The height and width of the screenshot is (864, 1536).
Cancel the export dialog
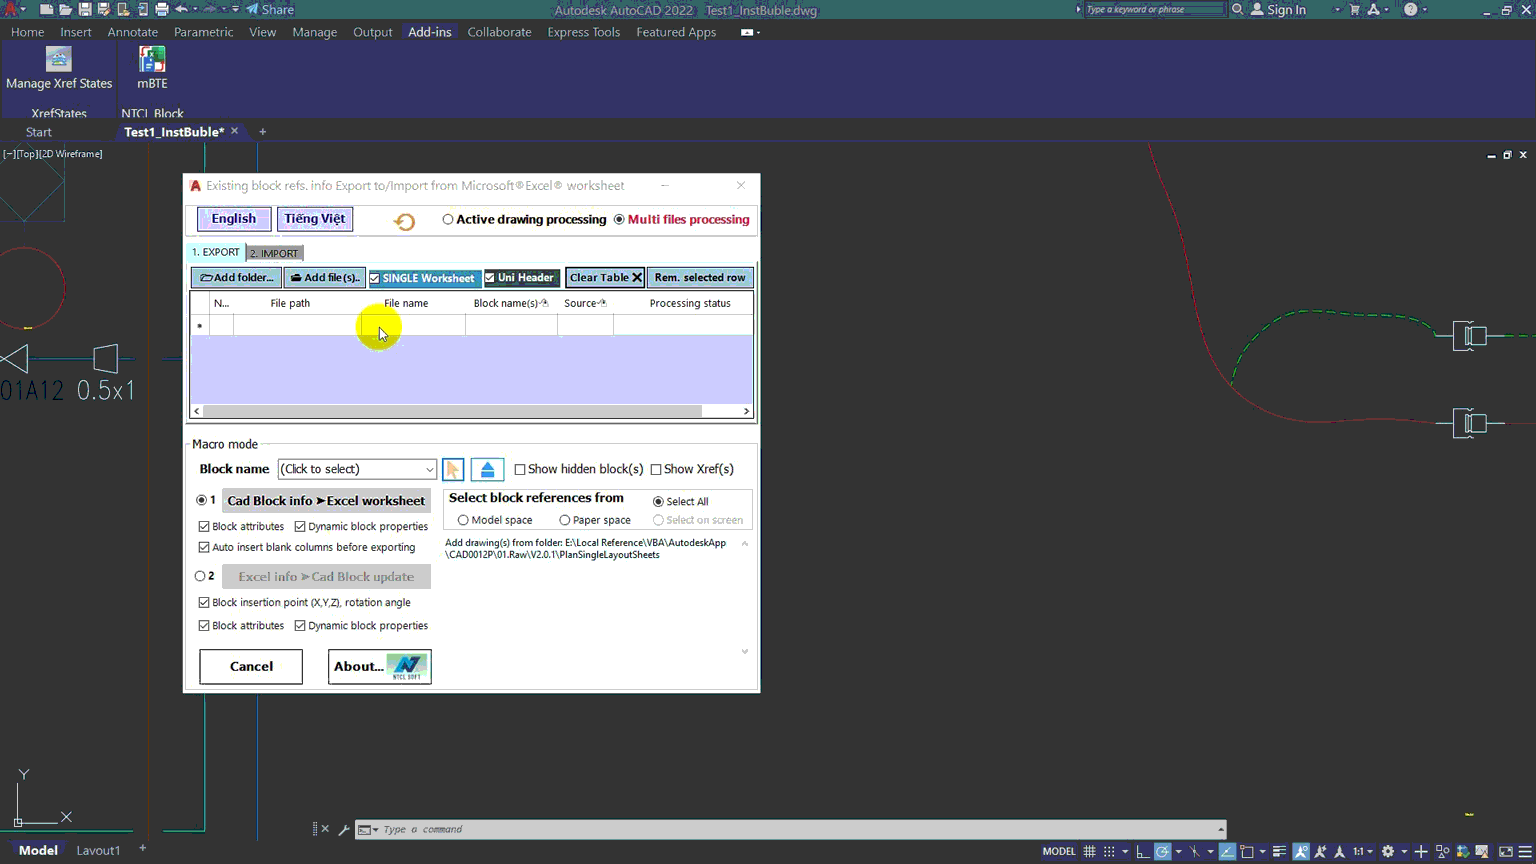click(251, 666)
